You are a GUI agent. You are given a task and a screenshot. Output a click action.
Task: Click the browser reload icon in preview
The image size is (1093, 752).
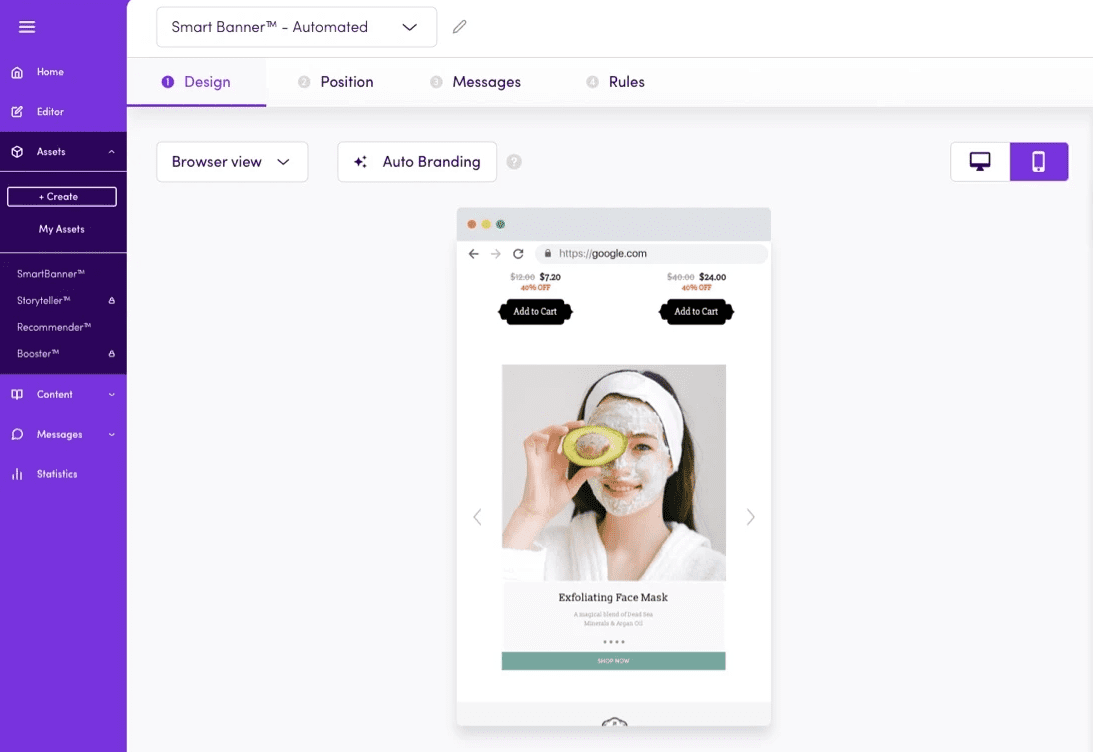(518, 254)
